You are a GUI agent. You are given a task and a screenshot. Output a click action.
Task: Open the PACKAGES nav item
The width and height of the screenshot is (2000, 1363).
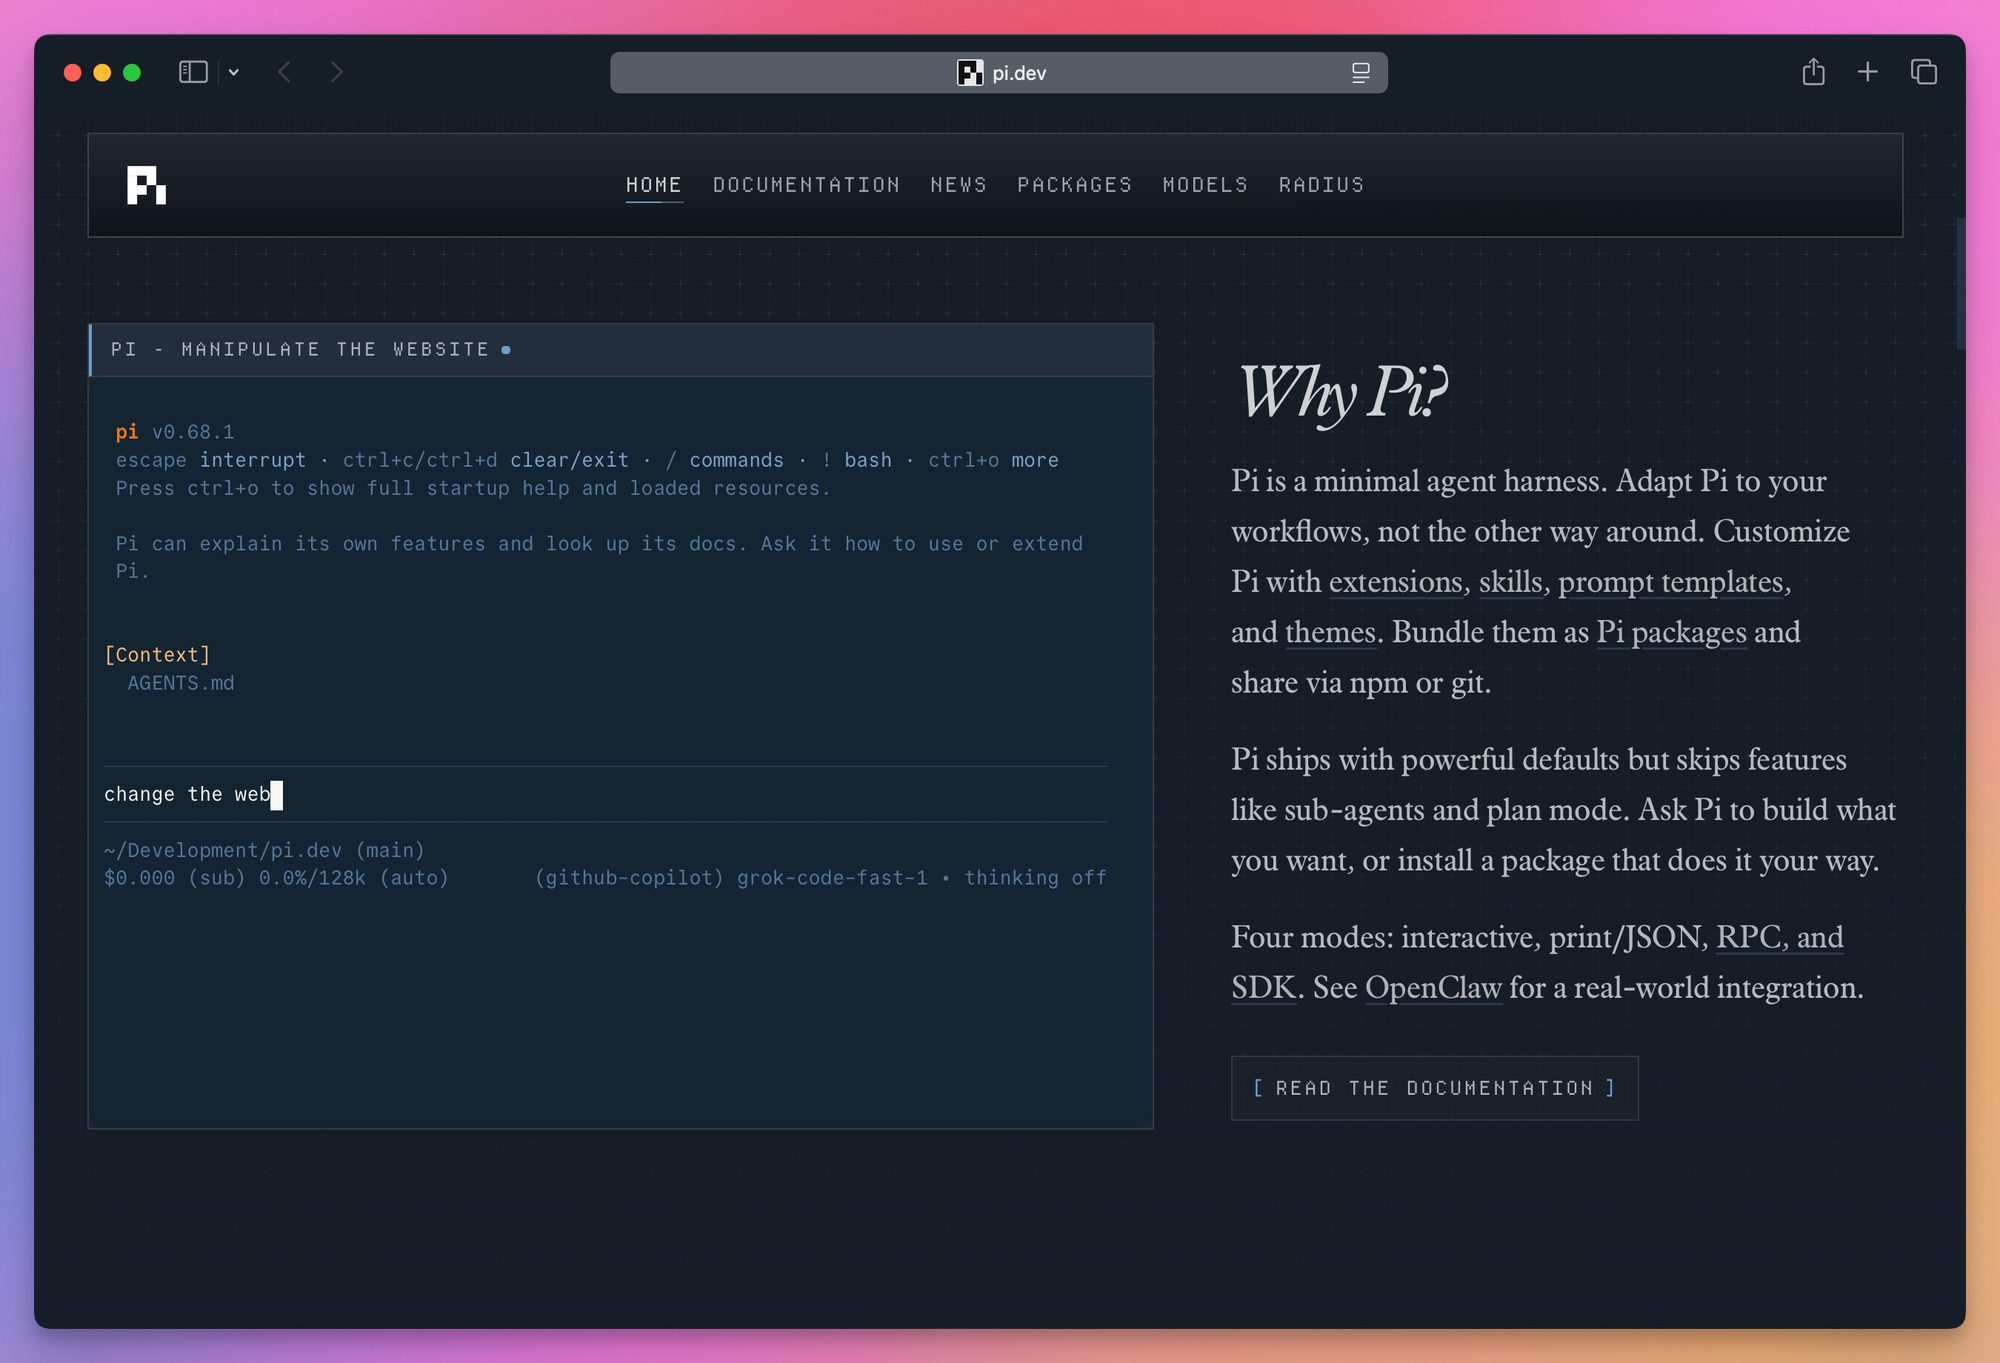pyautogui.click(x=1074, y=185)
